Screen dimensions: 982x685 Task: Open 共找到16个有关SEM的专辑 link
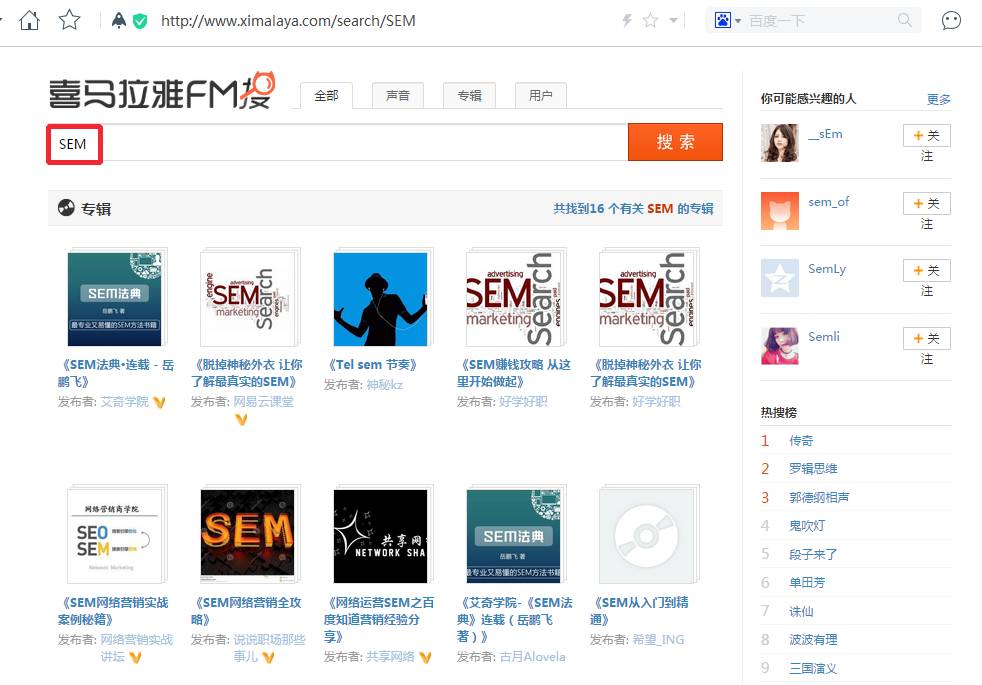633,209
